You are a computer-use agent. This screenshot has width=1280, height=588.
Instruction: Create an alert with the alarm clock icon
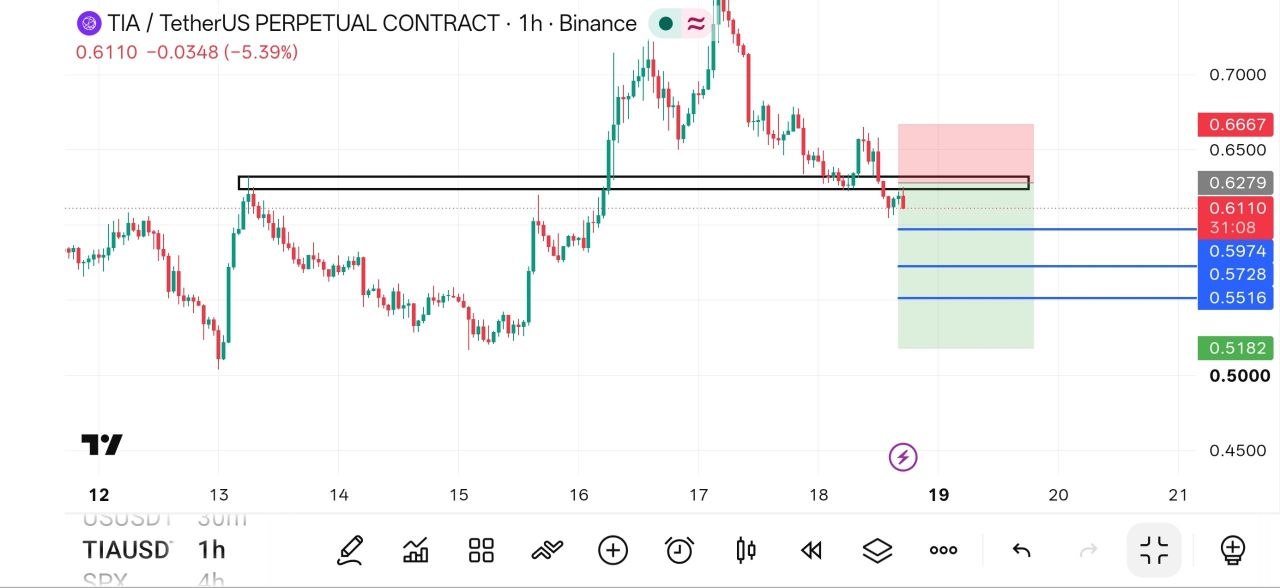click(680, 550)
